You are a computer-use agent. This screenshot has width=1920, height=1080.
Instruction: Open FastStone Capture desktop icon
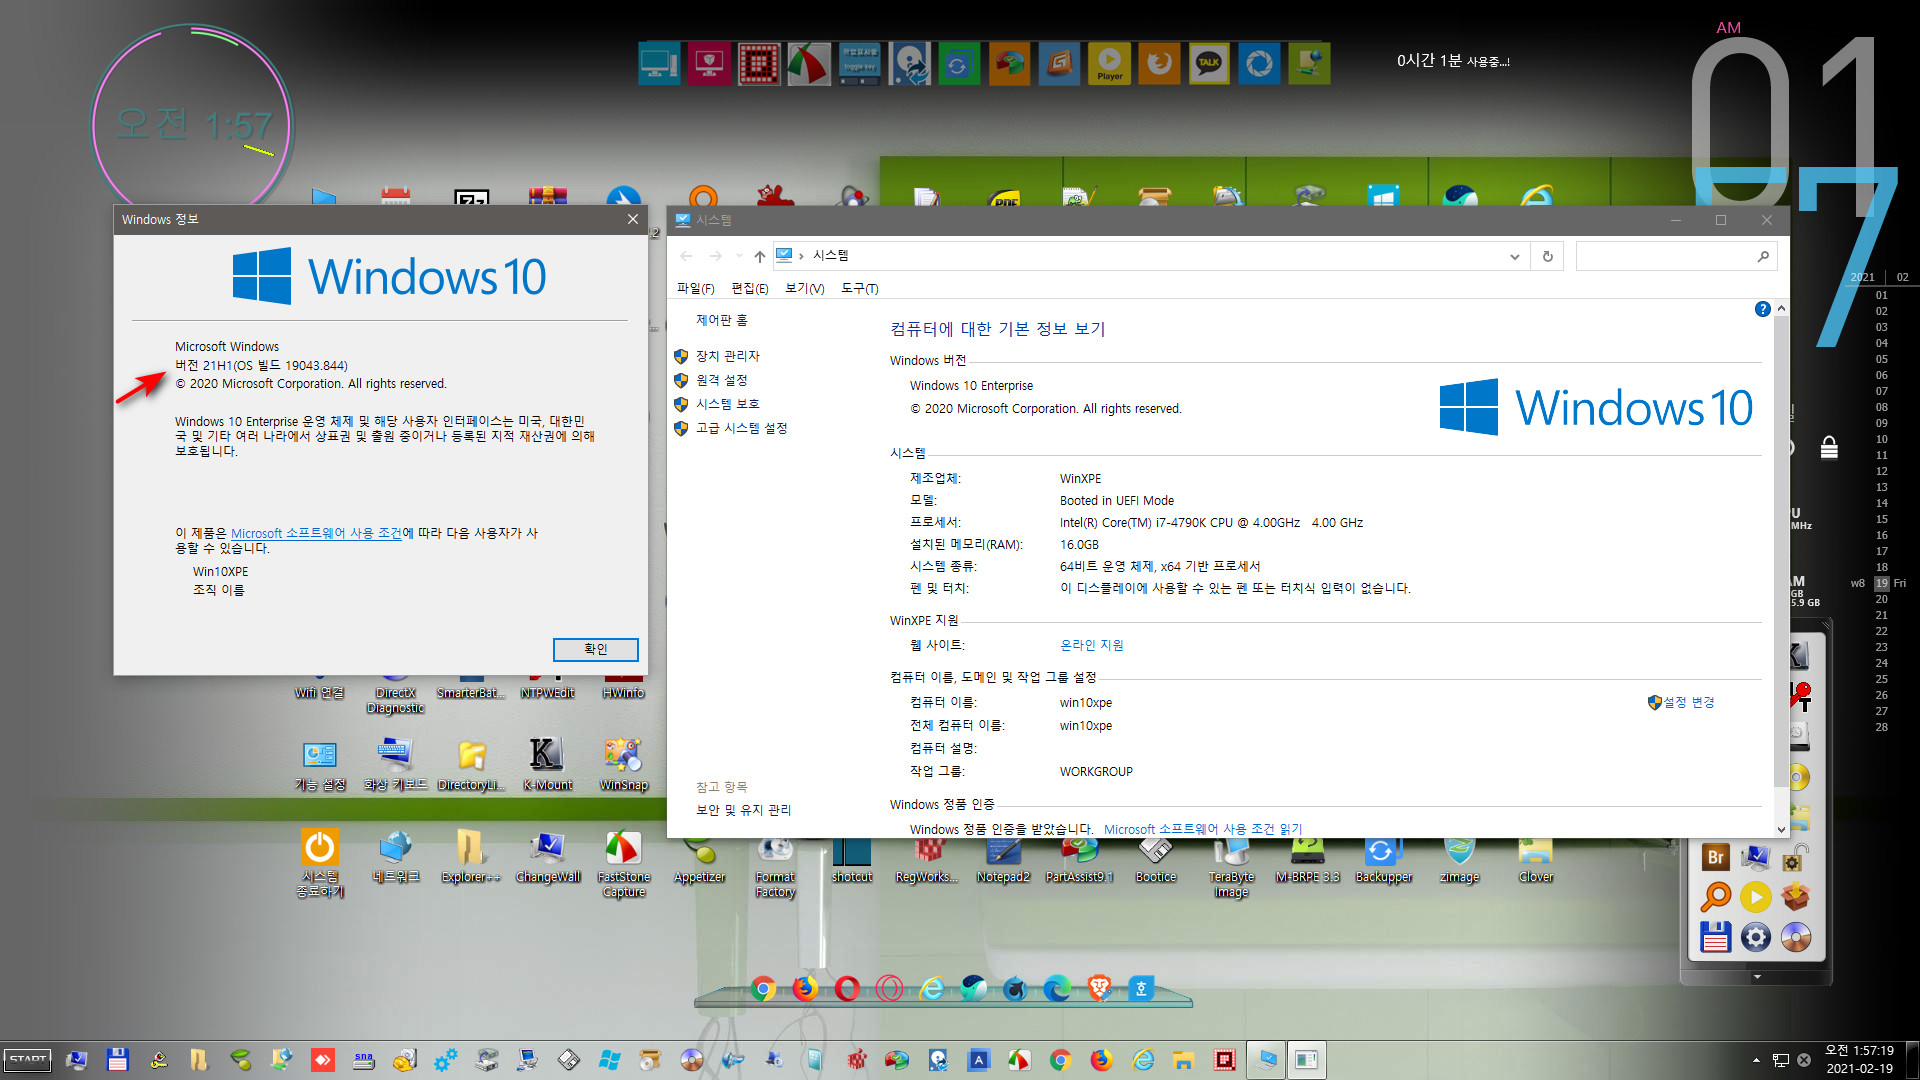pos(624,863)
